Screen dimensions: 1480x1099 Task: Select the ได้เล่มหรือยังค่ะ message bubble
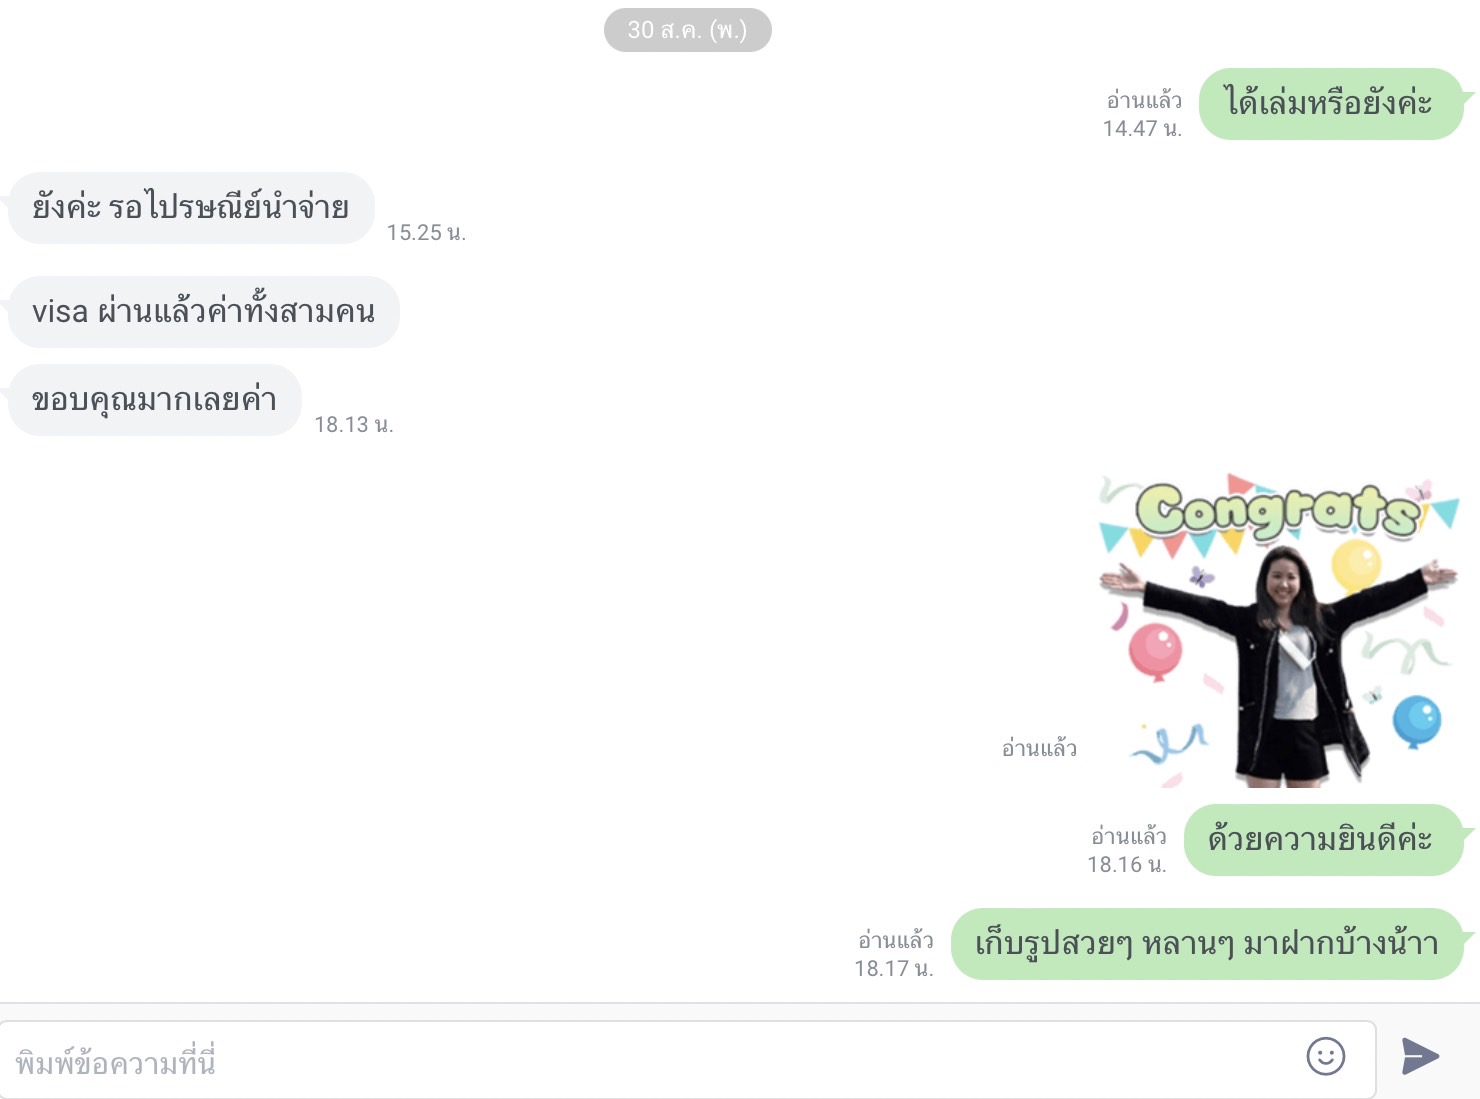click(1331, 104)
